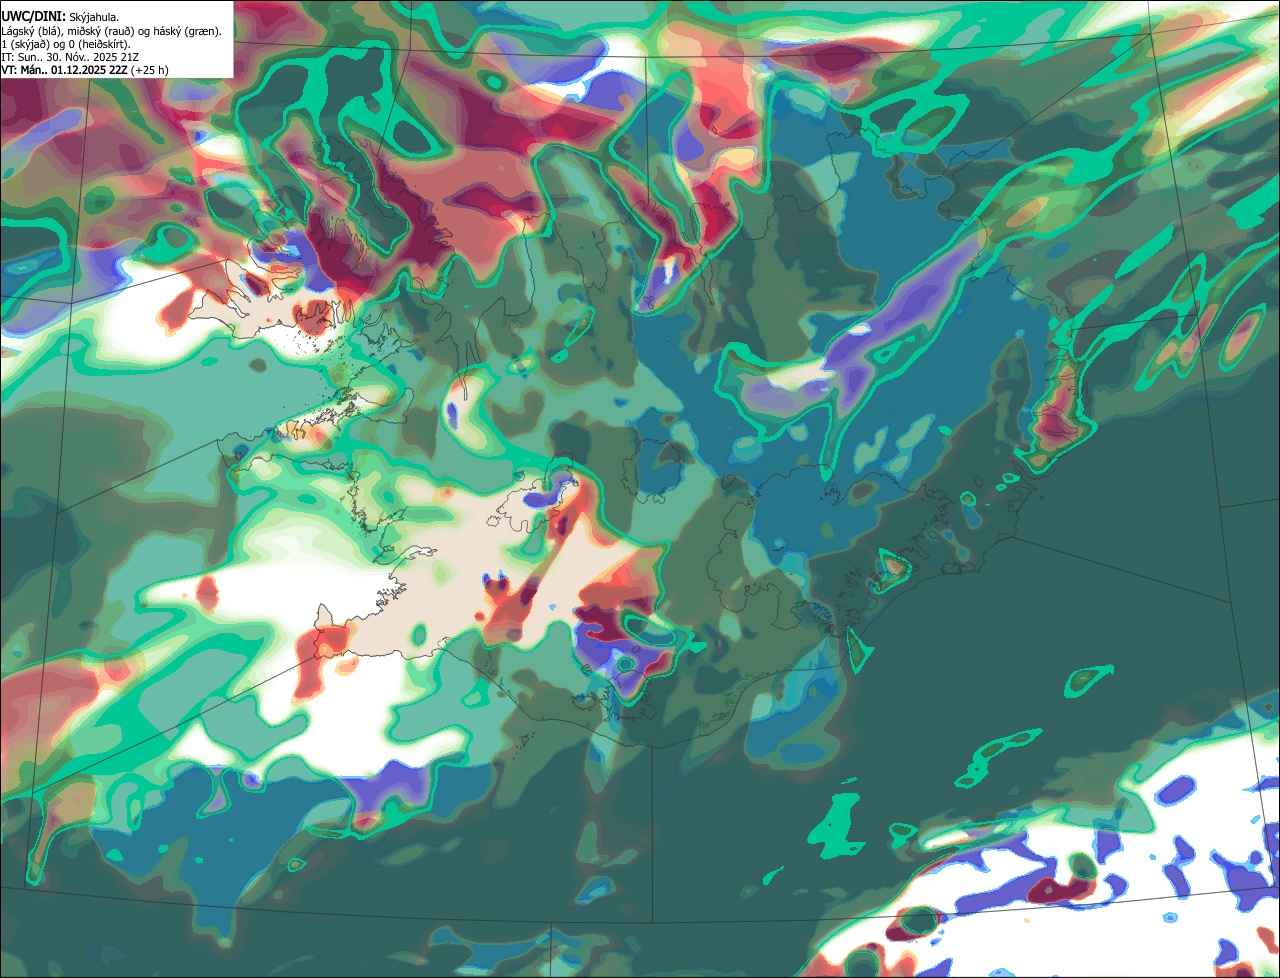The image size is (1280, 978).
Task: Click the 'VT: Mán.. 01.12.2025 22Z' line
Action: 84,70
